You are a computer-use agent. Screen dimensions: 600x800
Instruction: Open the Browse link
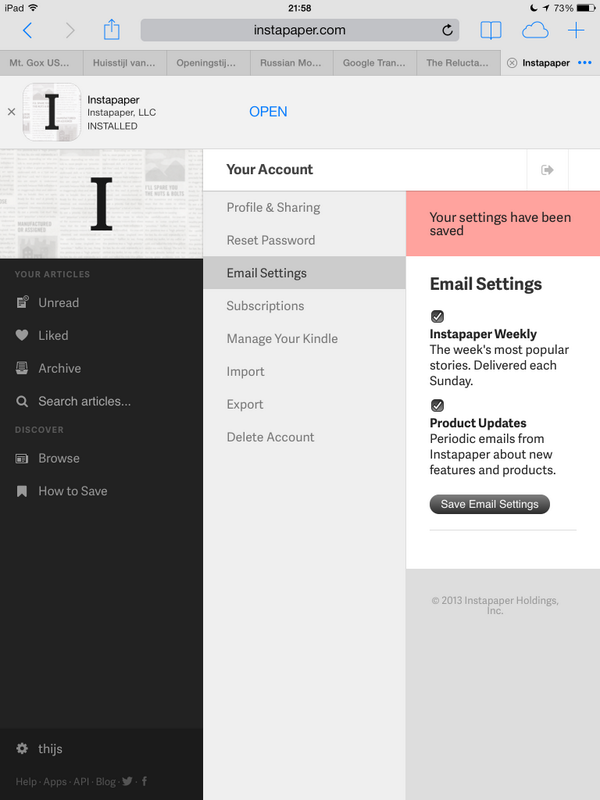59,458
